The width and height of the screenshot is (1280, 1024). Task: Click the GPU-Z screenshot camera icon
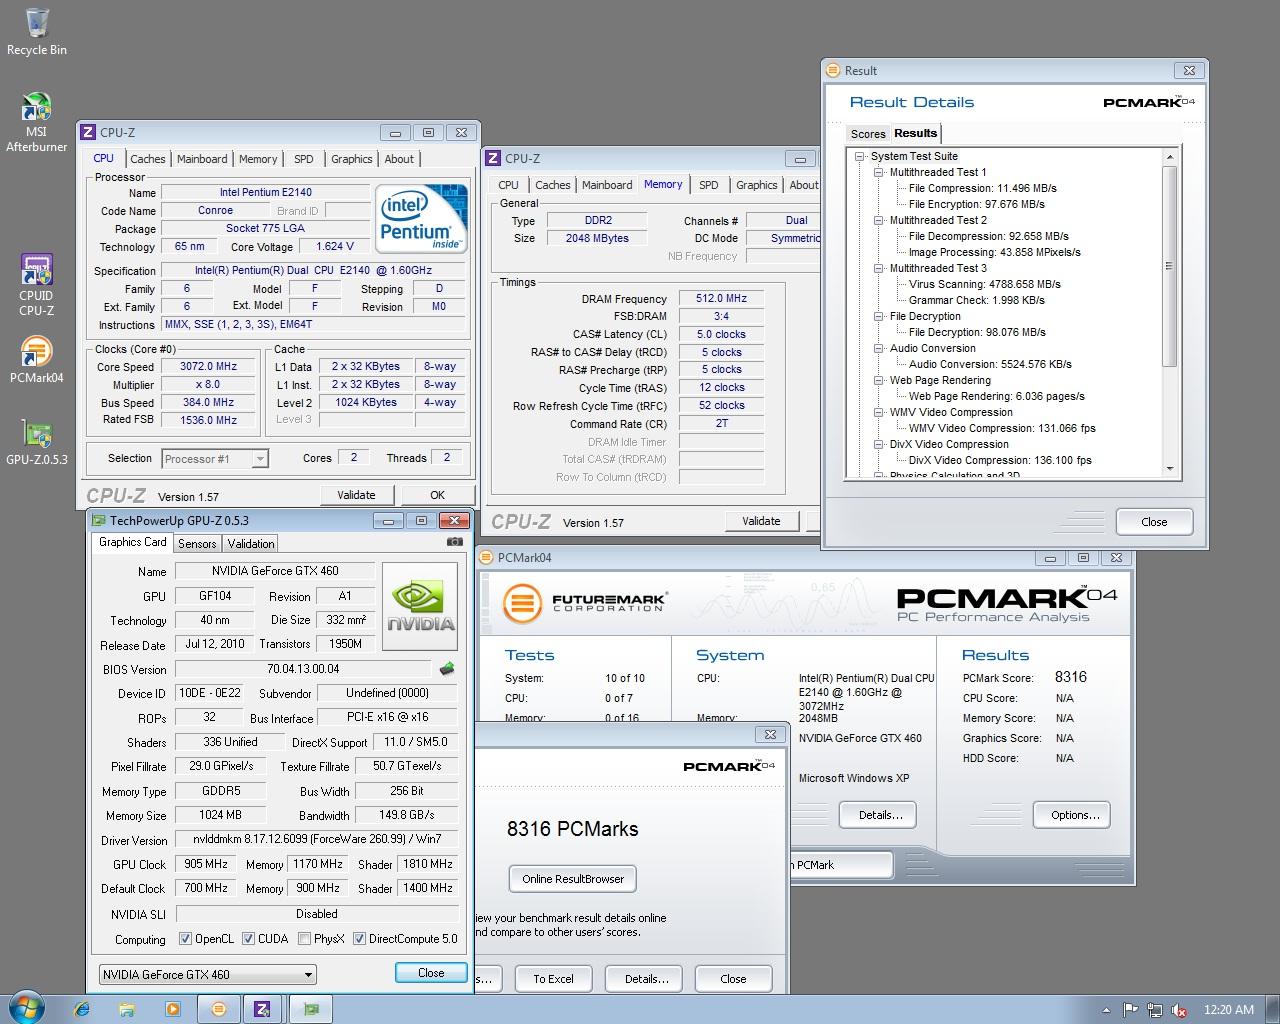455,542
